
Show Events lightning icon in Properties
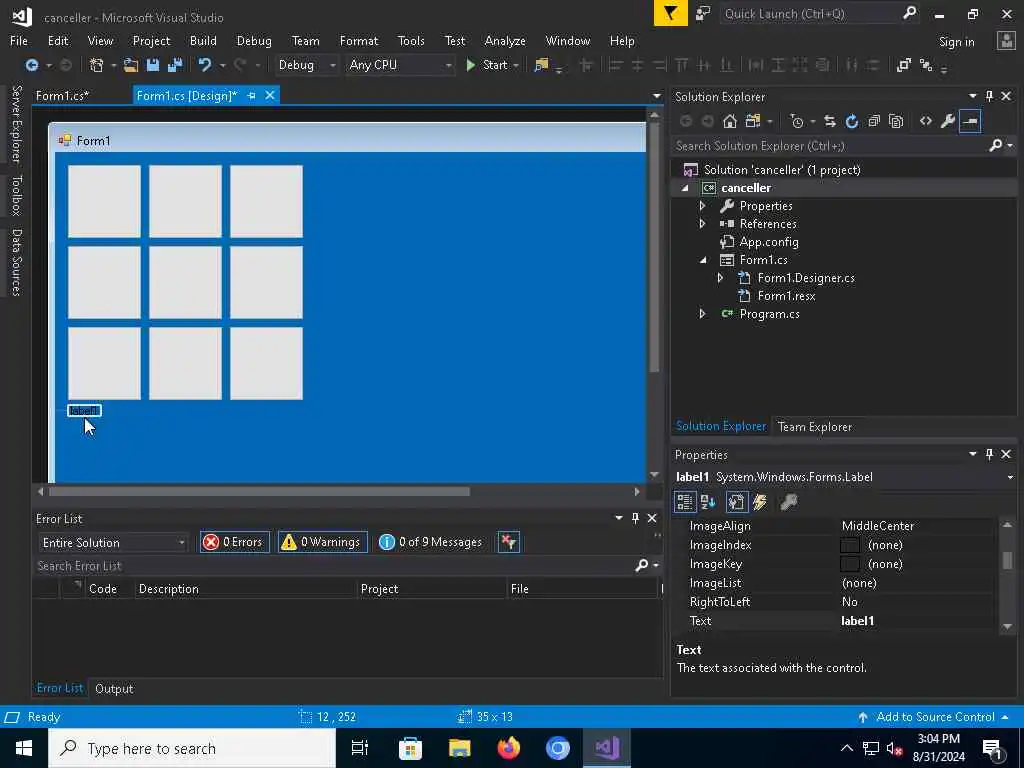760,502
